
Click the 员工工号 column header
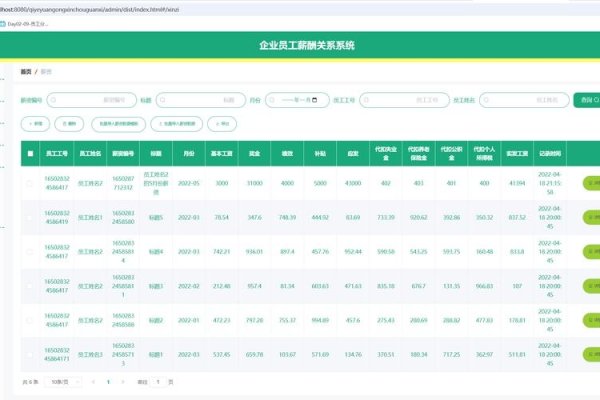(x=57, y=153)
